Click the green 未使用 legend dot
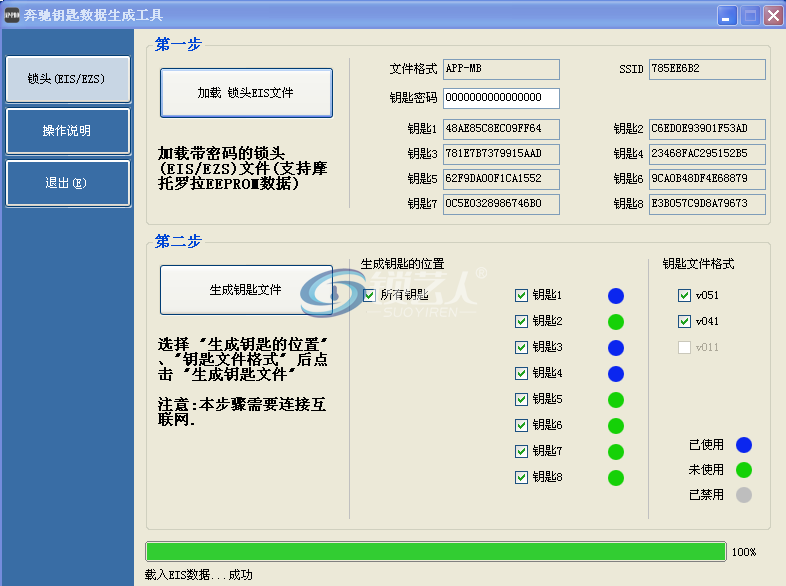786x586 pixels. click(x=744, y=470)
